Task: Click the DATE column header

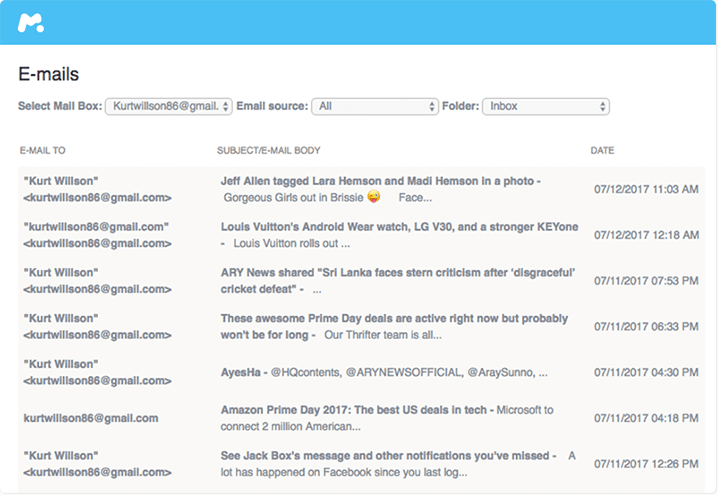Action: tap(602, 150)
